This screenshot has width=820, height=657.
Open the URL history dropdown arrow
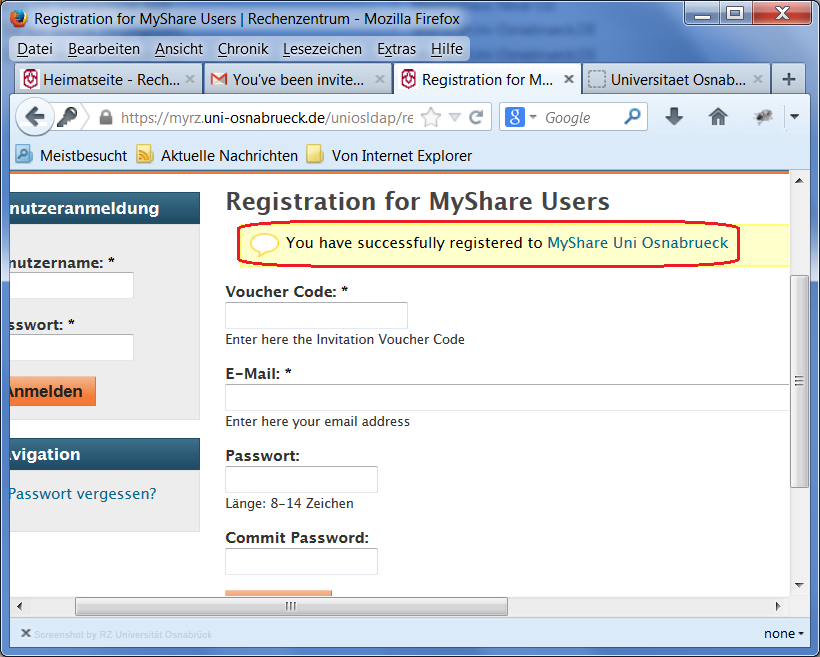tap(454, 117)
